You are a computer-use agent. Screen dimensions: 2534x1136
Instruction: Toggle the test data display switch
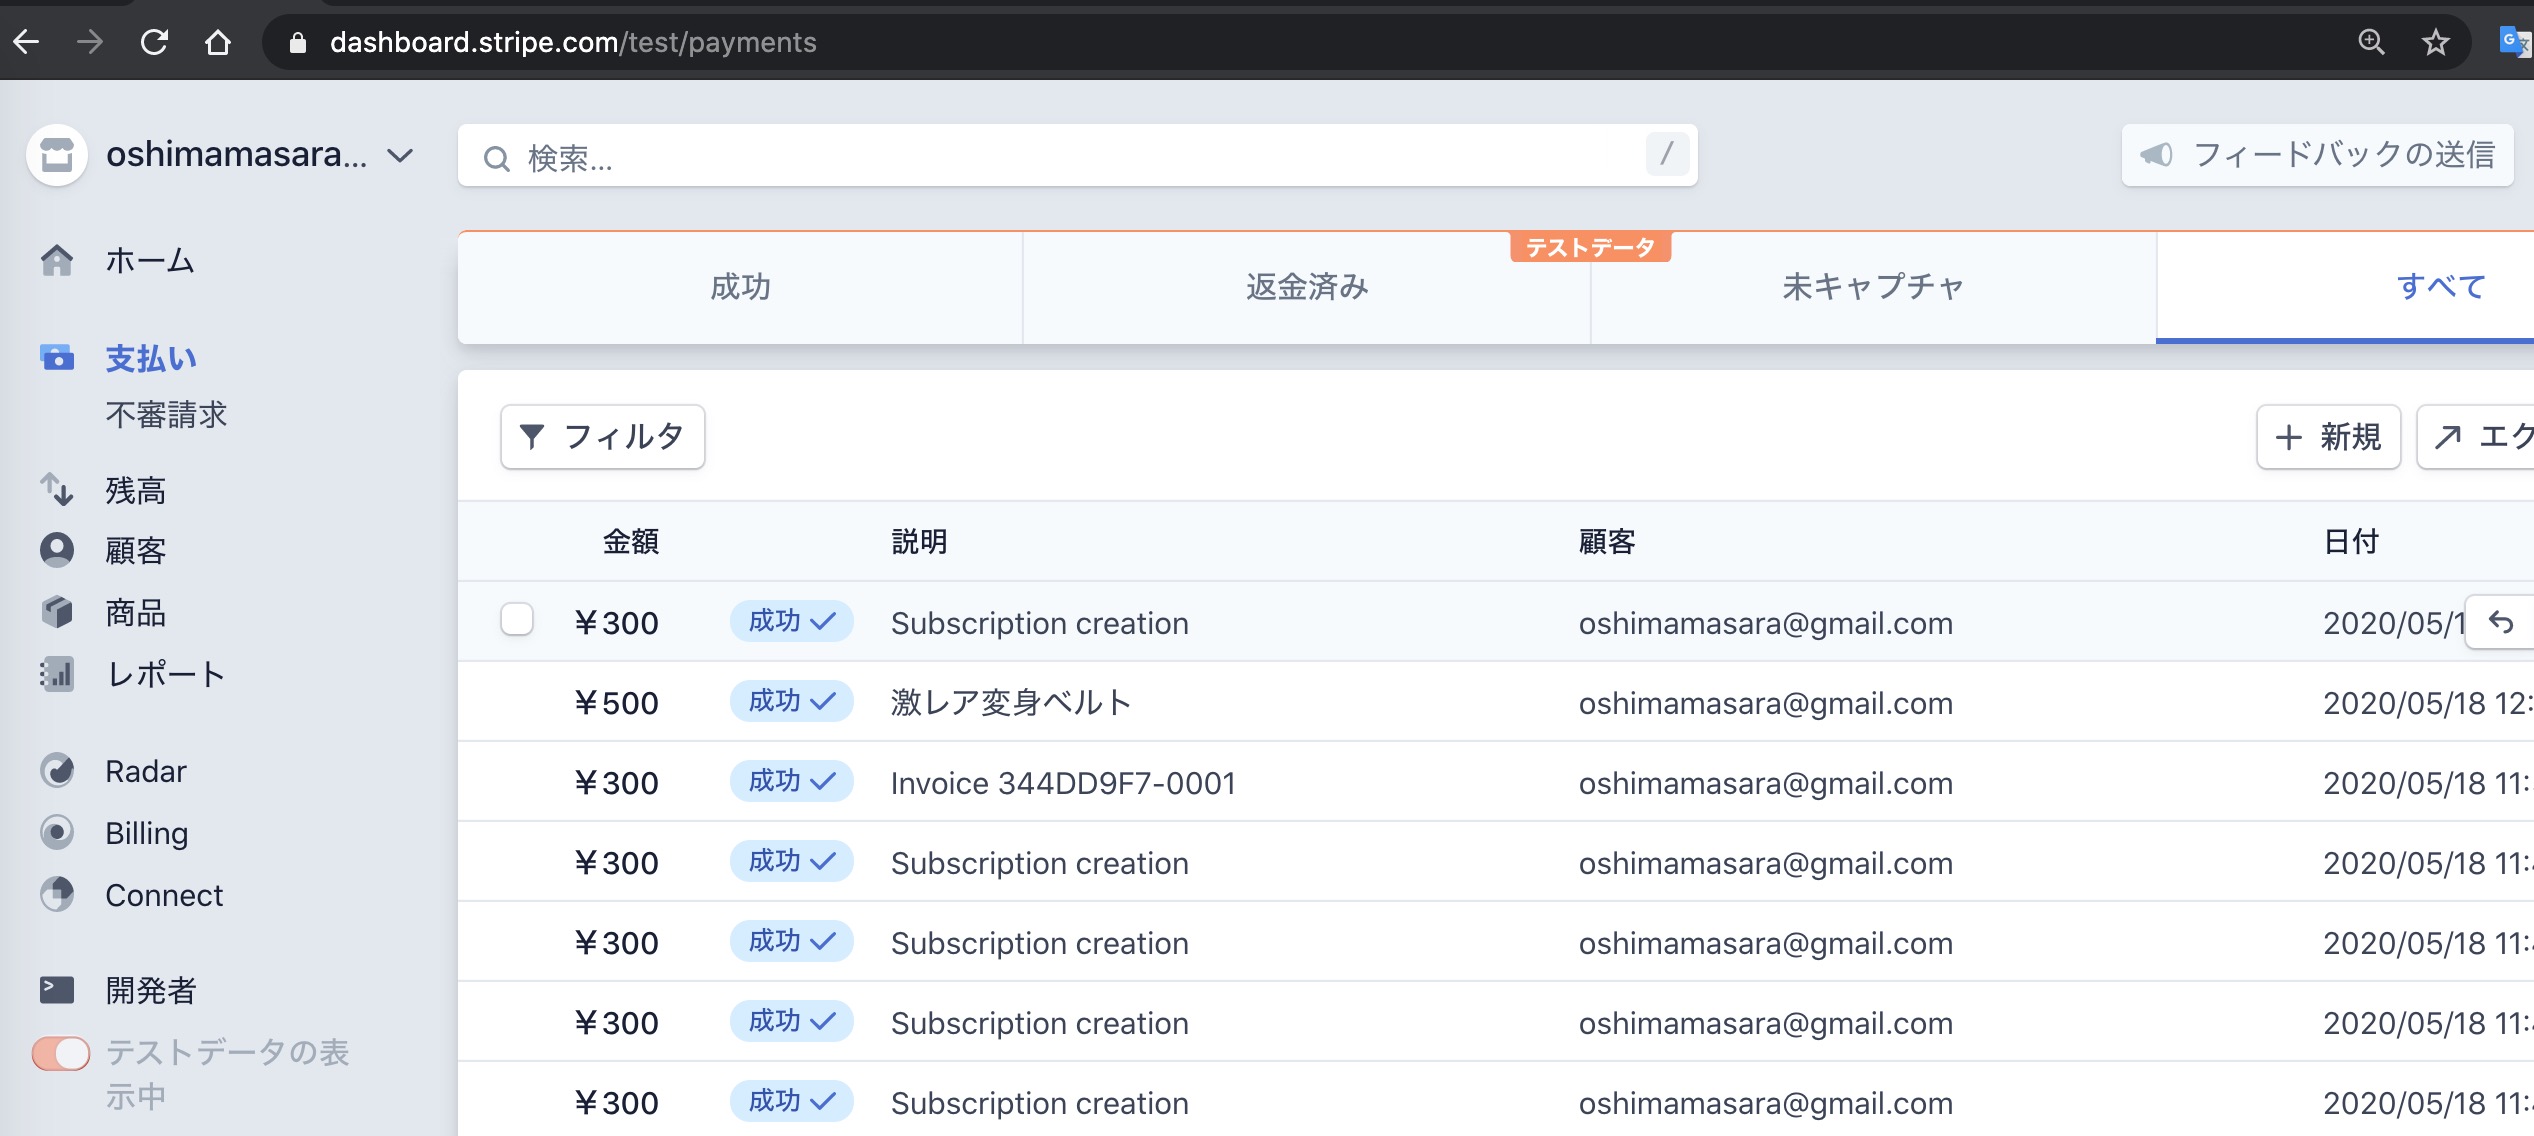61,1053
